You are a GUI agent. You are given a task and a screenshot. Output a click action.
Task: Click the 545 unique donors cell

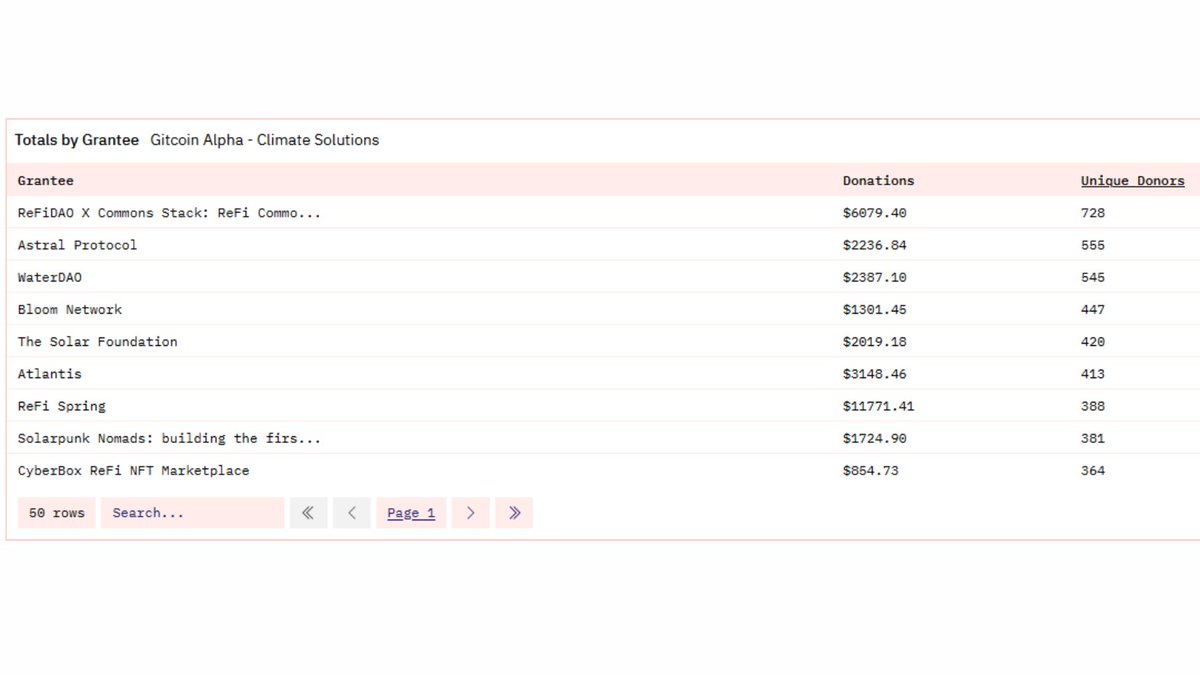(x=1093, y=277)
